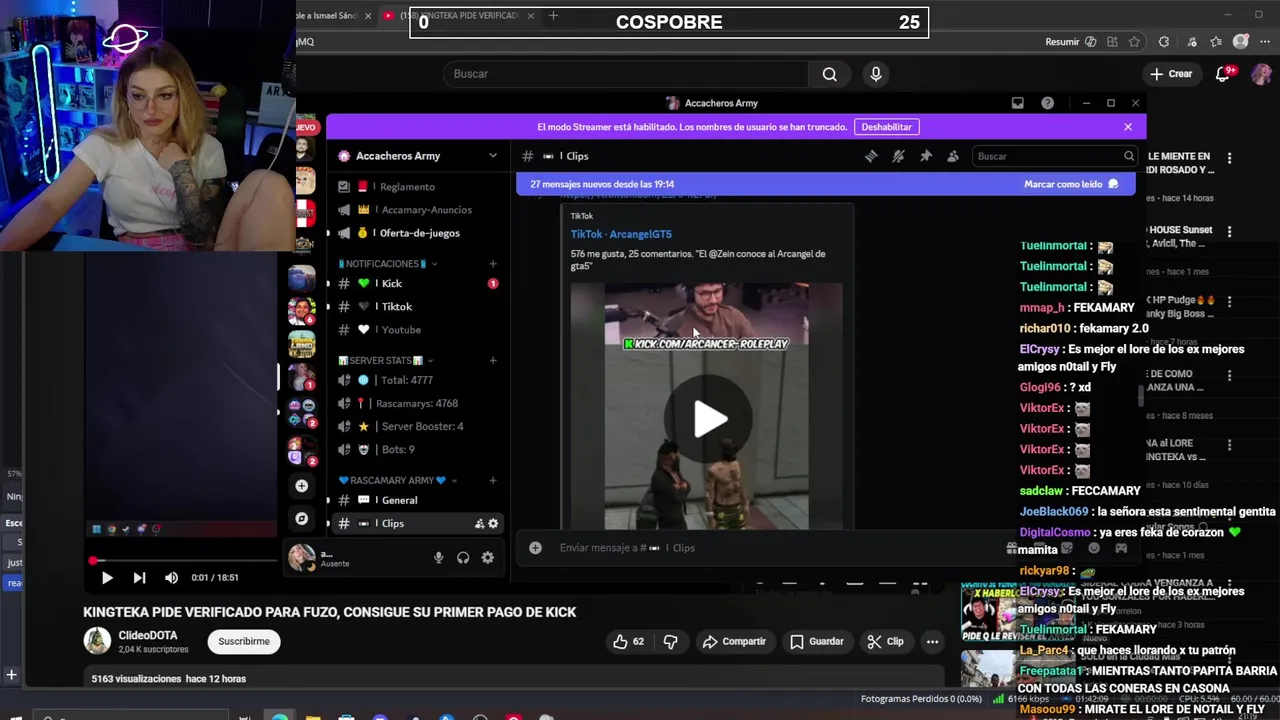Open ClideoDOTA channel avatar
This screenshot has width=1280, height=720.
(97, 641)
